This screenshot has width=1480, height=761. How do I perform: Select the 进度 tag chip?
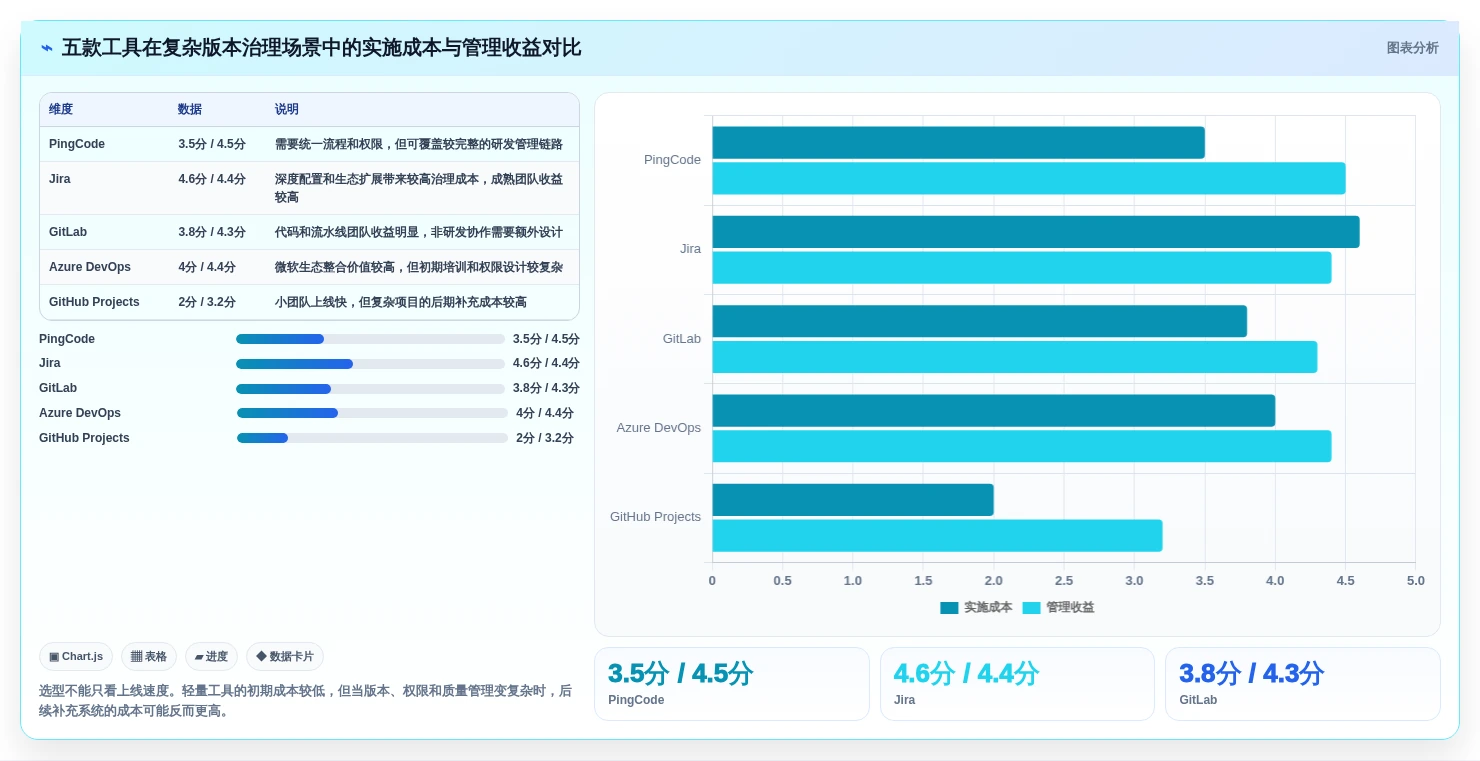pyautogui.click(x=211, y=656)
